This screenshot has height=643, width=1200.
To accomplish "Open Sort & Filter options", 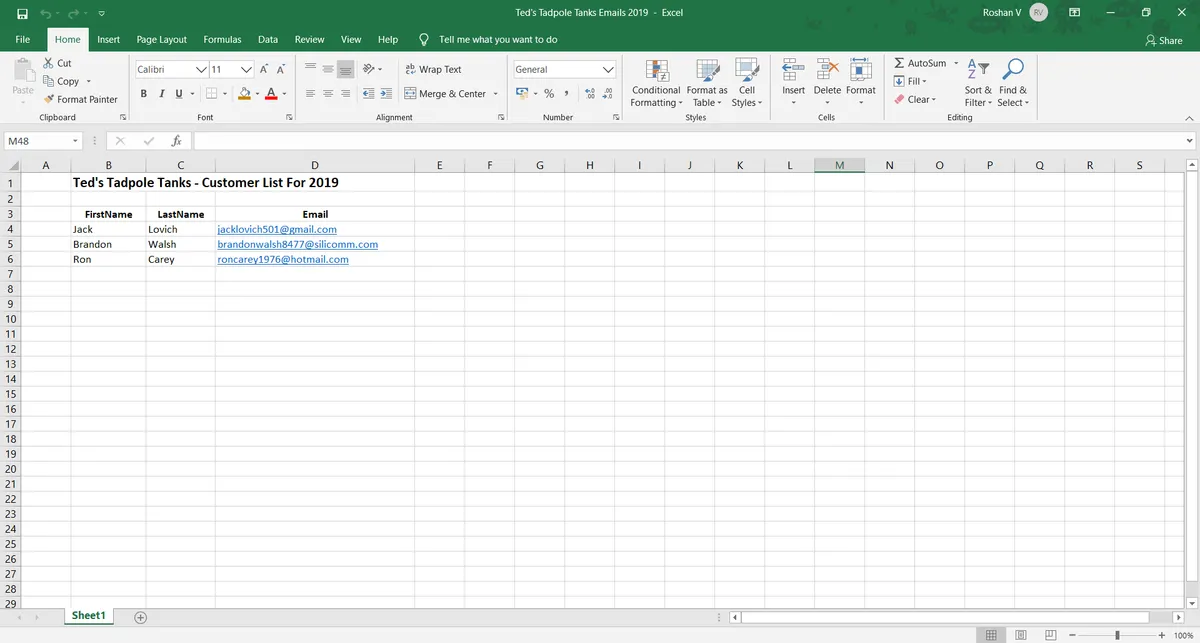I will 978,82.
